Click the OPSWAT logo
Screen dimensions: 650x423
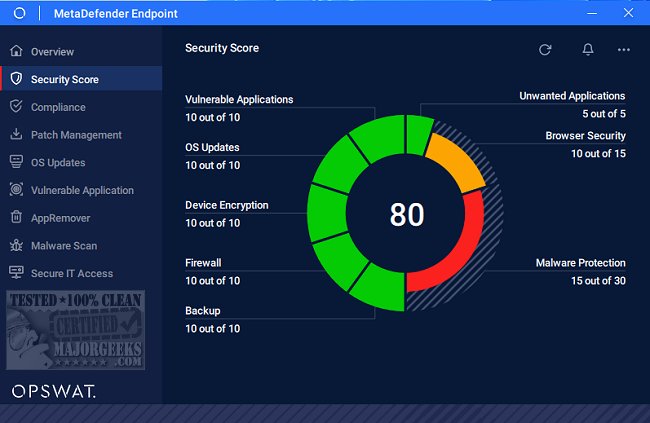(53, 391)
